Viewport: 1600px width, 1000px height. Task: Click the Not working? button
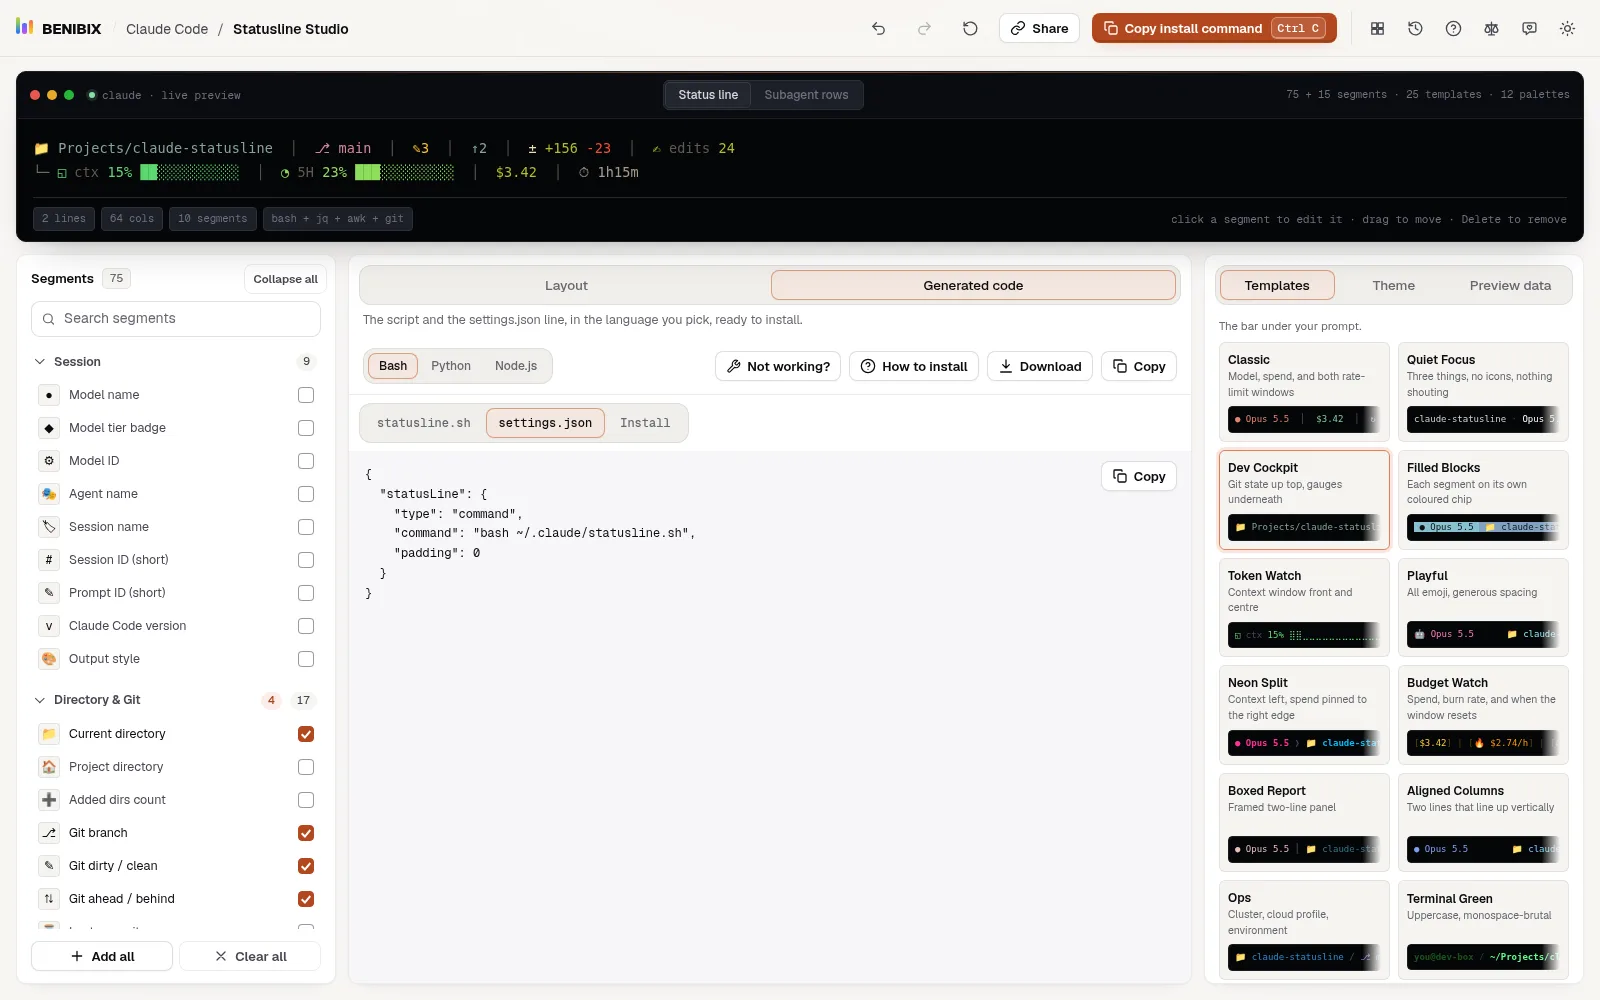778,366
